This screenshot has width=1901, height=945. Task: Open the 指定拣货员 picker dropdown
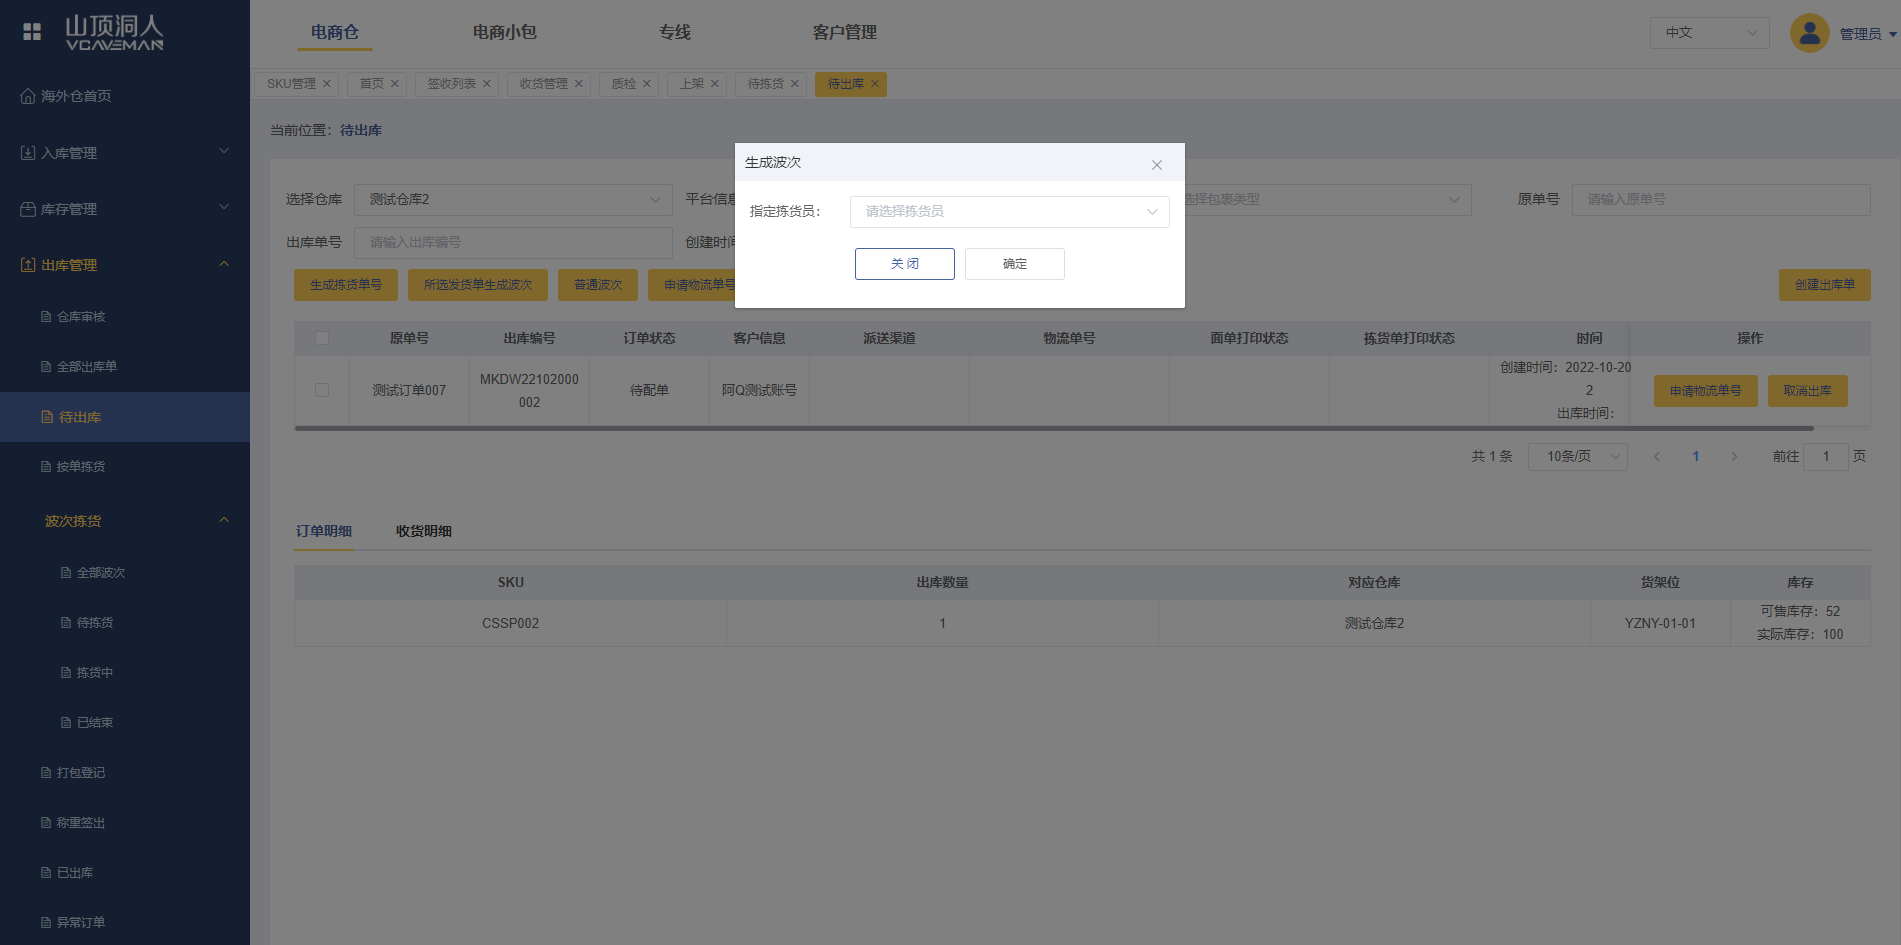tap(1009, 212)
